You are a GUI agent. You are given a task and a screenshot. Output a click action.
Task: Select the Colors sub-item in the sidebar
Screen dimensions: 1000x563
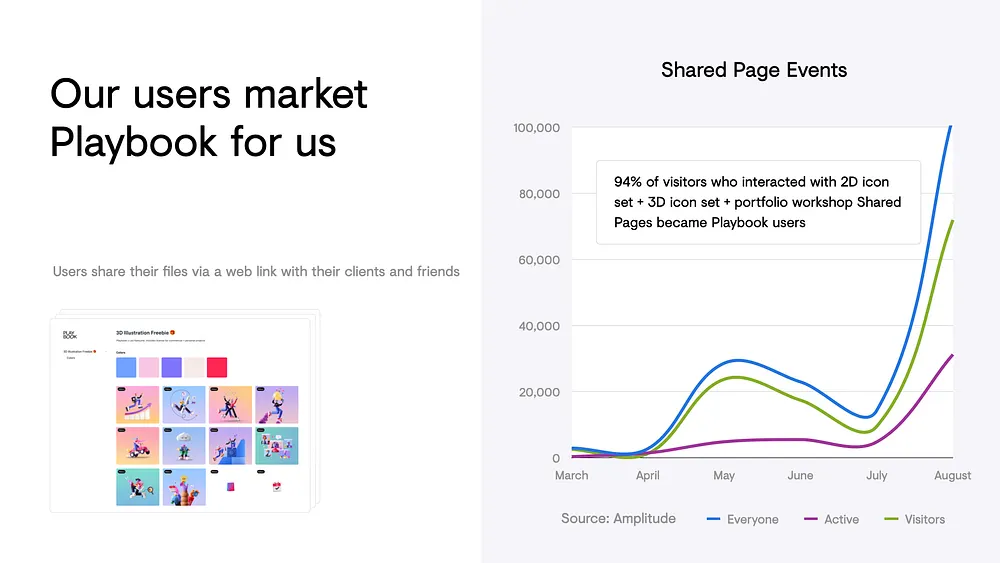coord(72,358)
